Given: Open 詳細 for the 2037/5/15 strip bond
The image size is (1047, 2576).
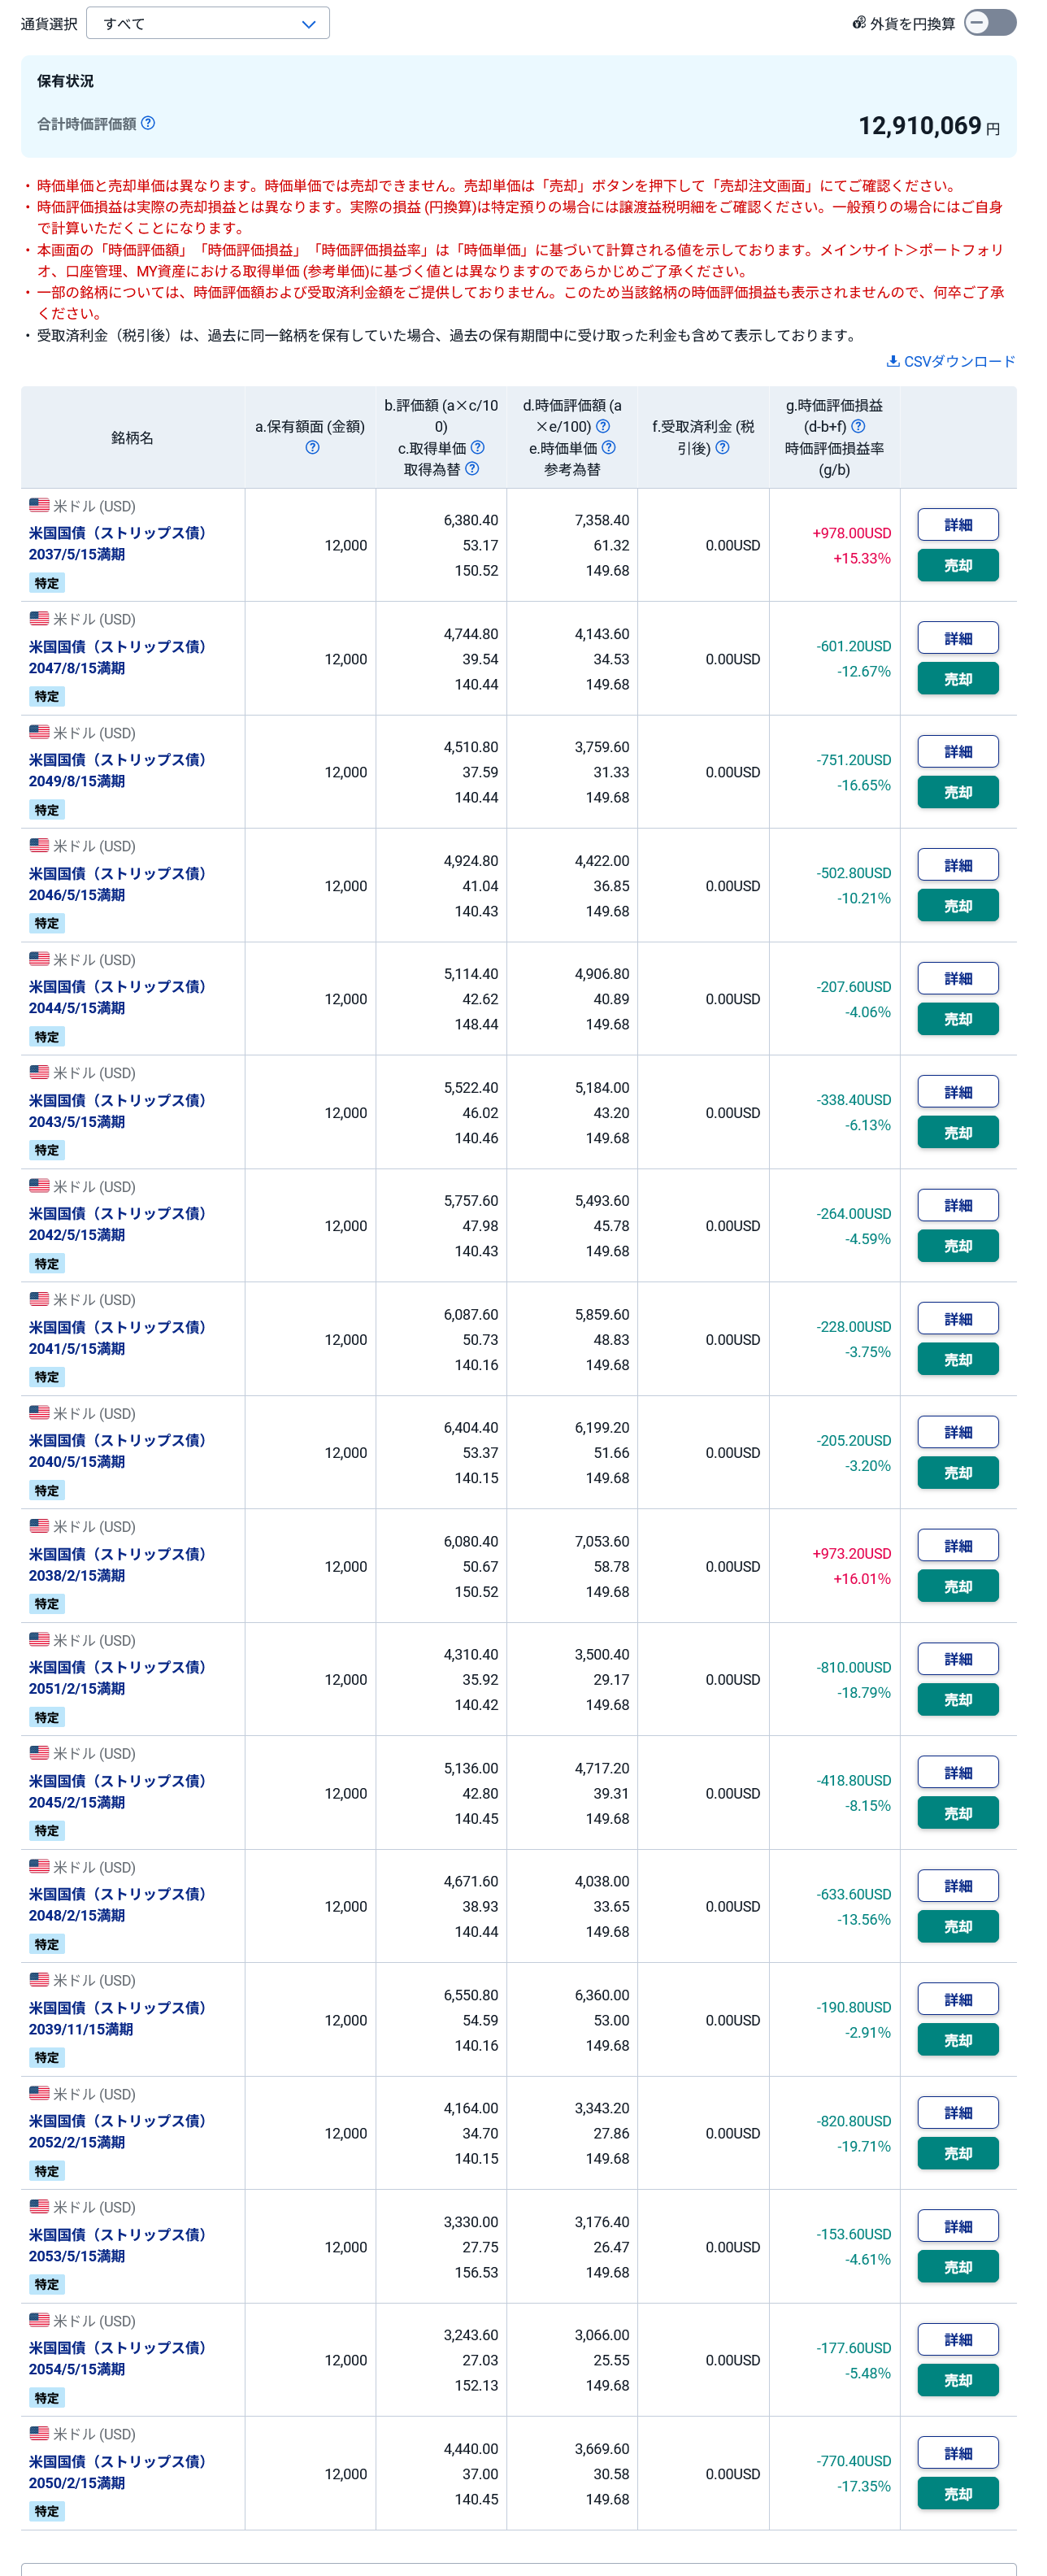Looking at the screenshot, I should tap(957, 525).
